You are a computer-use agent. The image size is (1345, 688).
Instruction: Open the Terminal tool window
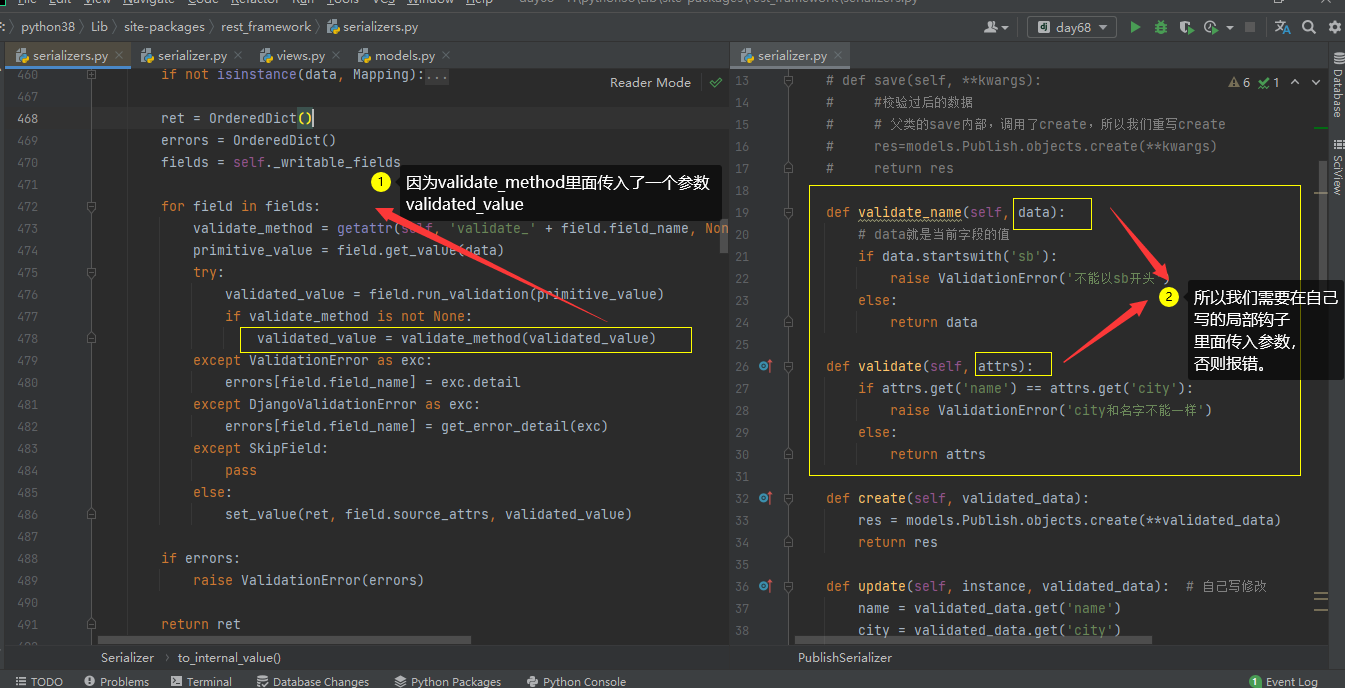coord(201,681)
